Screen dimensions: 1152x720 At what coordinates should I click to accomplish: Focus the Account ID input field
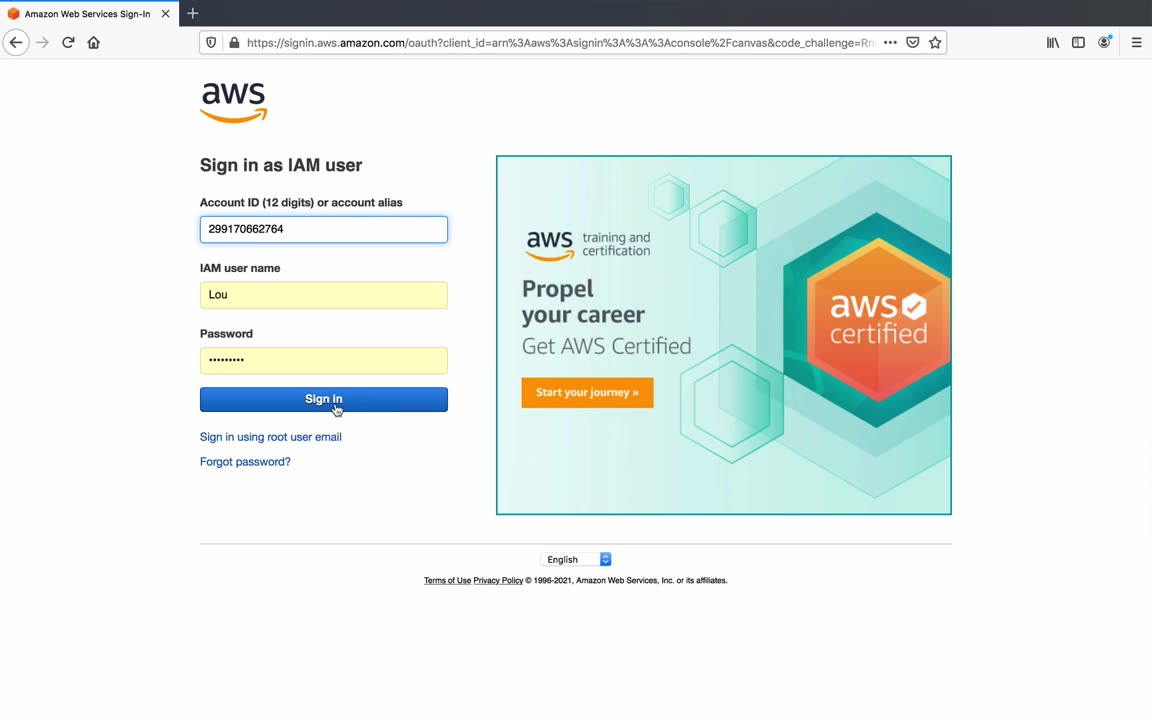(323, 229)
